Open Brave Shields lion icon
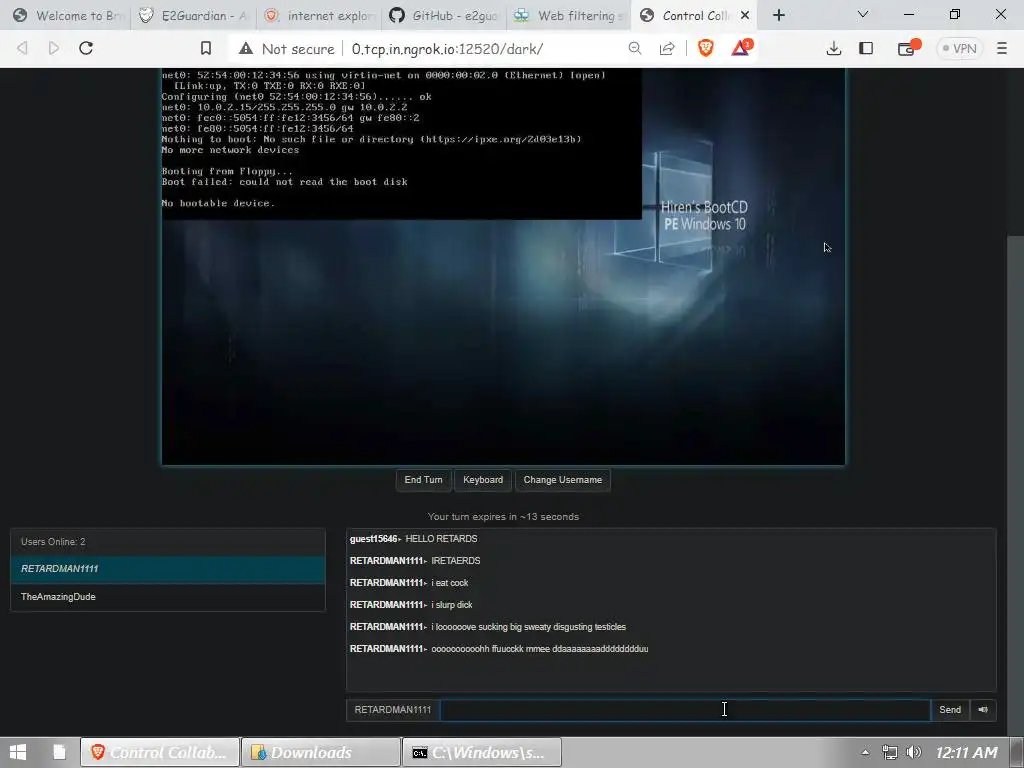 click(706, 48)
